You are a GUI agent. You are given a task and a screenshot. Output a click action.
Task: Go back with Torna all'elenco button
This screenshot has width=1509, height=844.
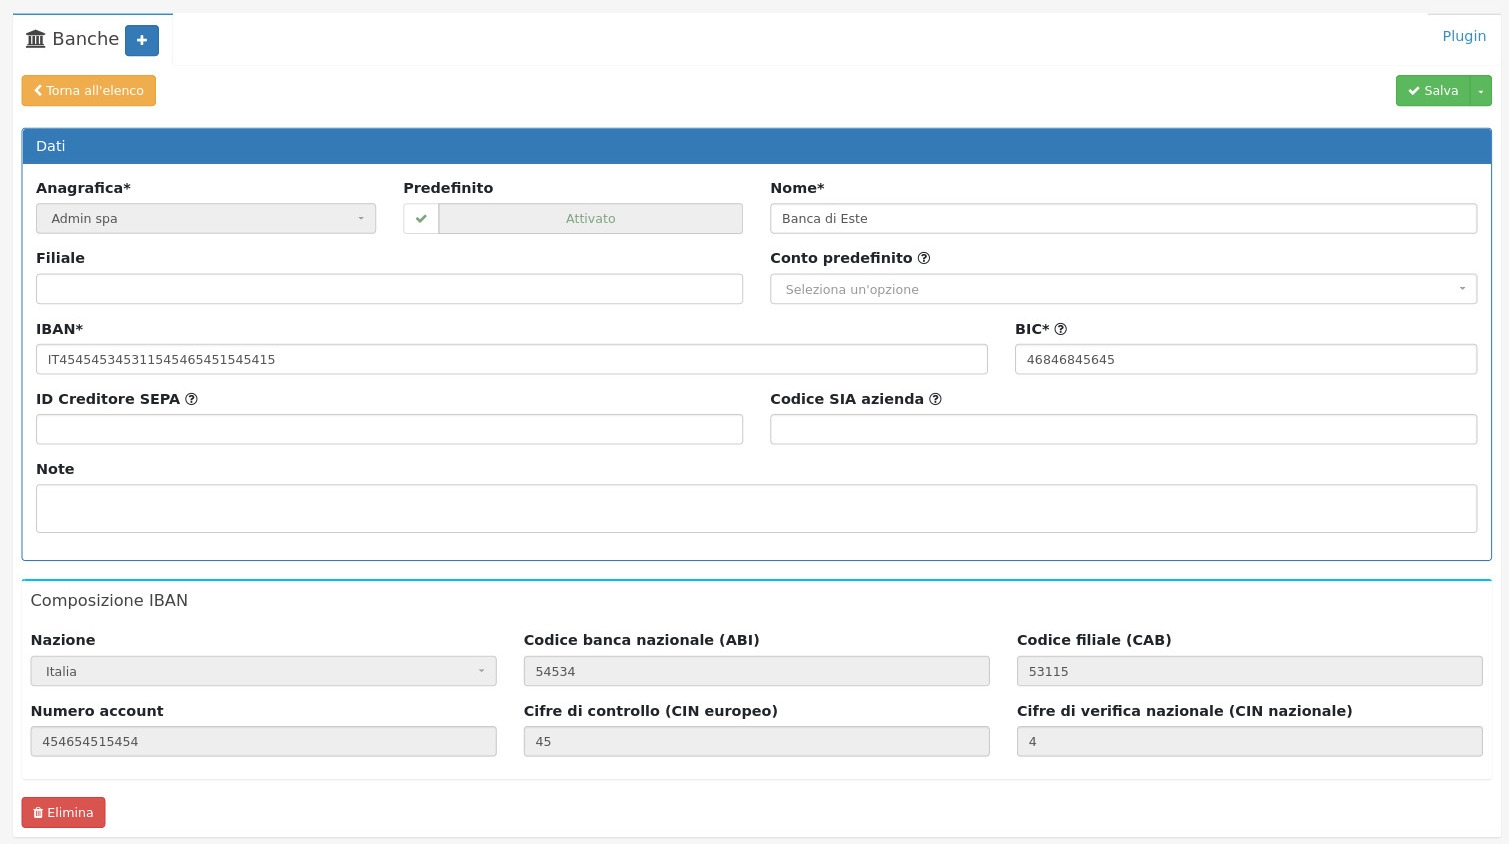coord(89,91)
